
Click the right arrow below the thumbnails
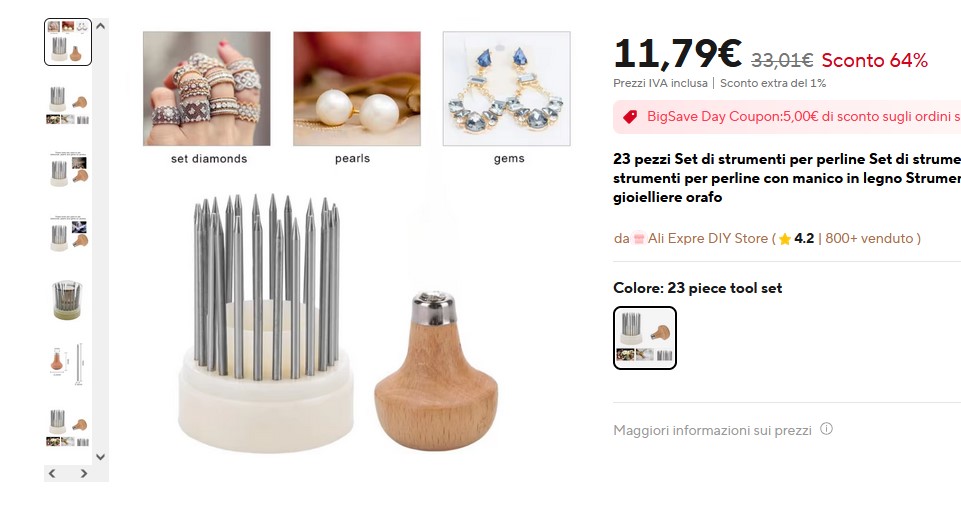coord(84,474)
